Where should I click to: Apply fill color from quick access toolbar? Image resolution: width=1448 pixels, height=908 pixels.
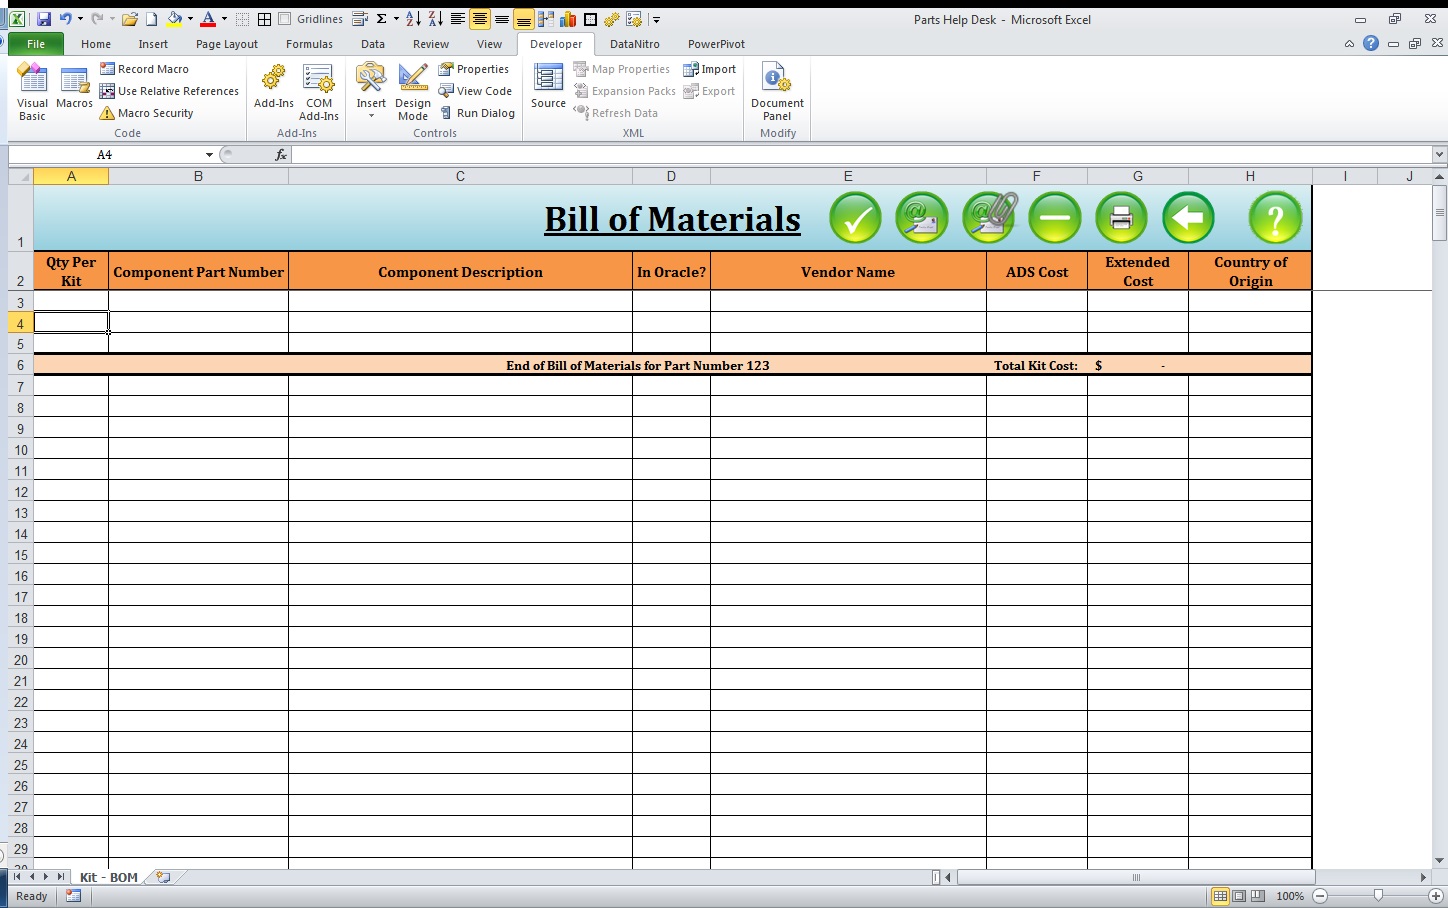pyautogui.click(x=175, y=19)
